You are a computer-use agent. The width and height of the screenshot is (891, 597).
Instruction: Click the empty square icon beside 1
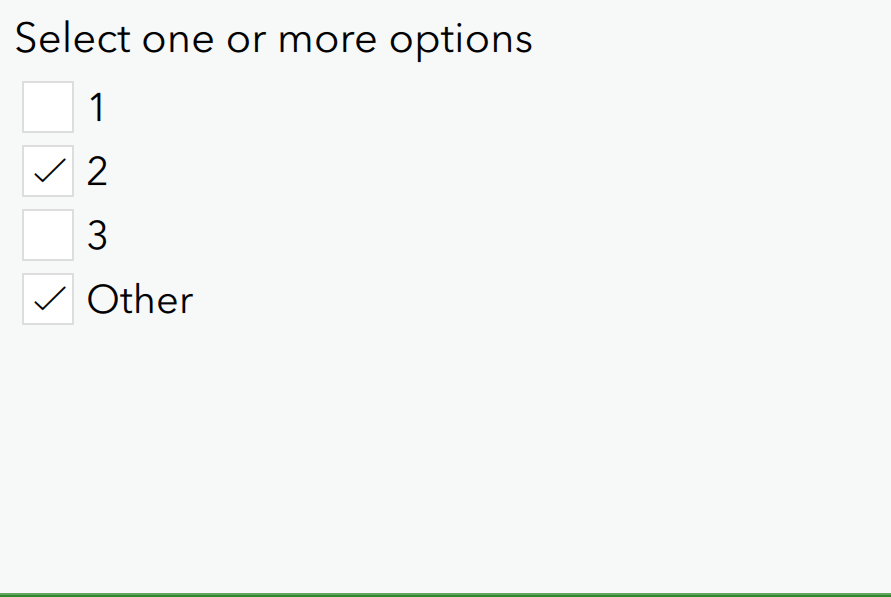coord(48,107)
